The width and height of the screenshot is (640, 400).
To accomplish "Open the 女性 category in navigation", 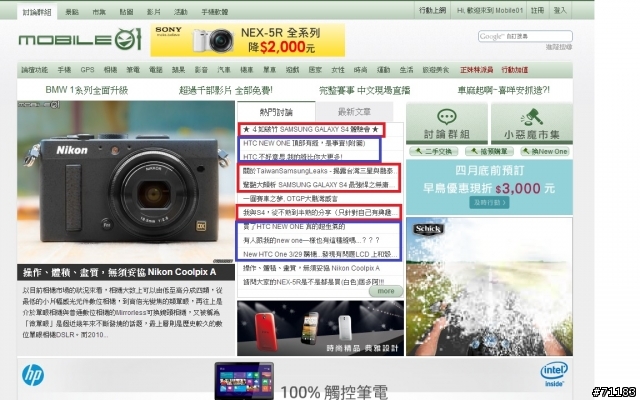I will point(338,70).
